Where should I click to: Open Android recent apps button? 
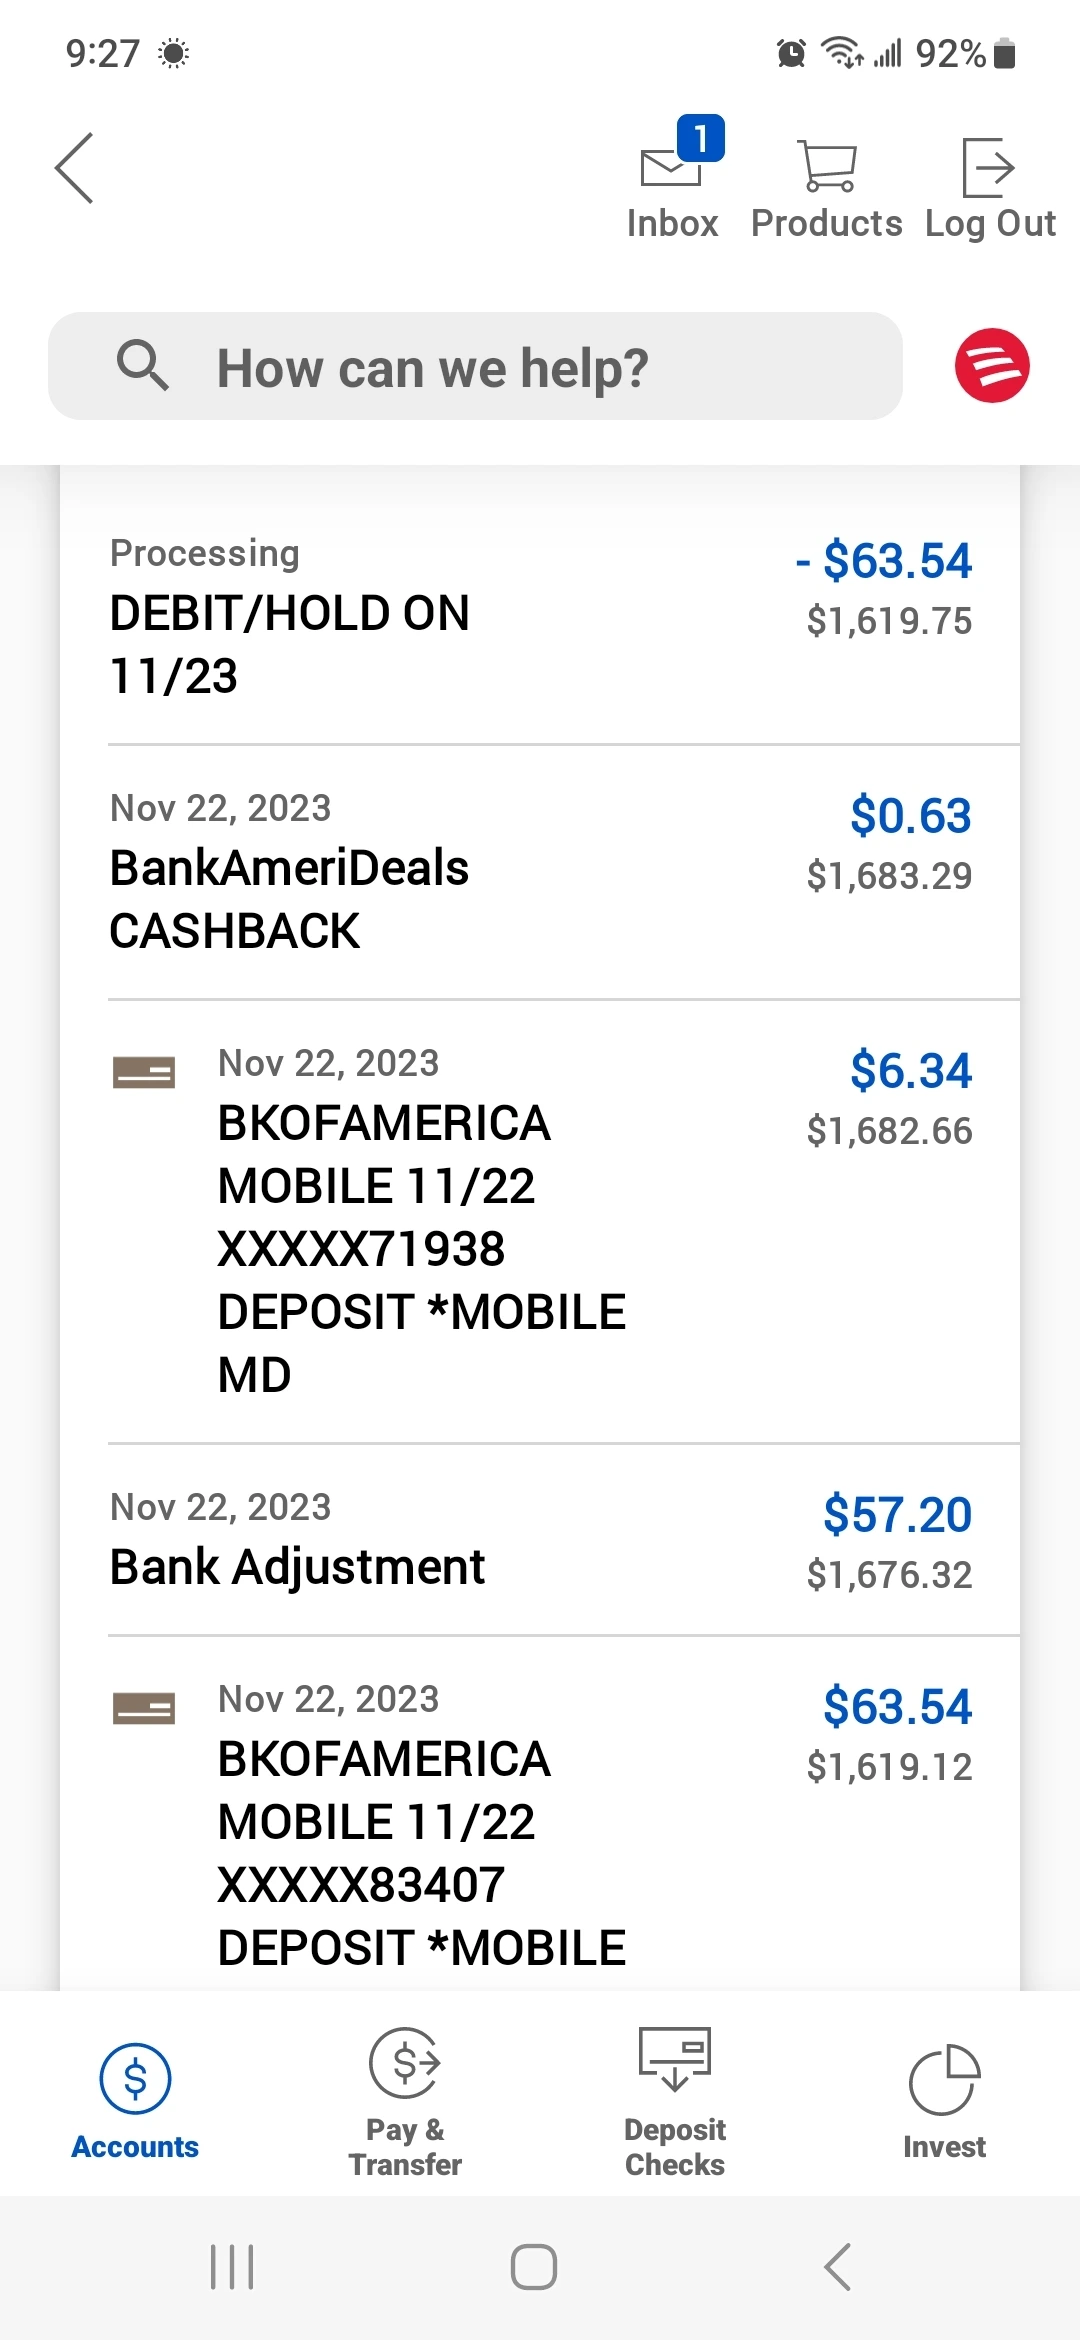point(232,2266)
